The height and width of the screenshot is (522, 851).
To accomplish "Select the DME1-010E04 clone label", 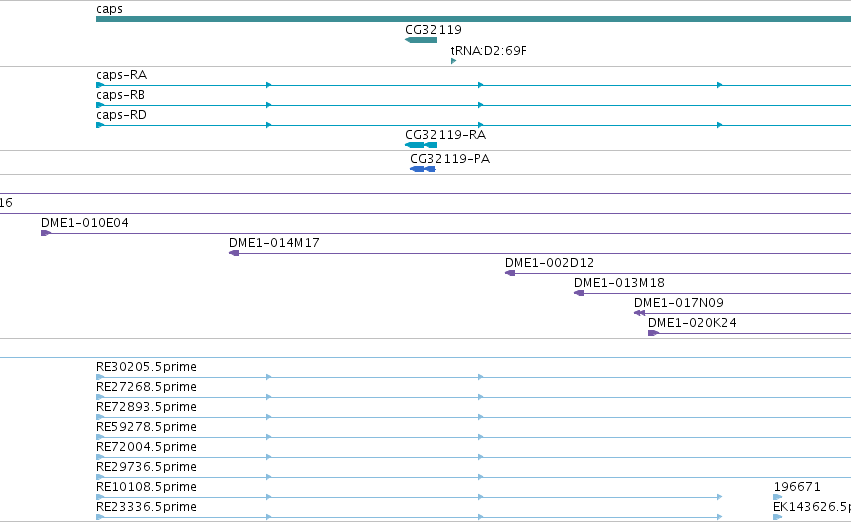I will coord(85,222).
